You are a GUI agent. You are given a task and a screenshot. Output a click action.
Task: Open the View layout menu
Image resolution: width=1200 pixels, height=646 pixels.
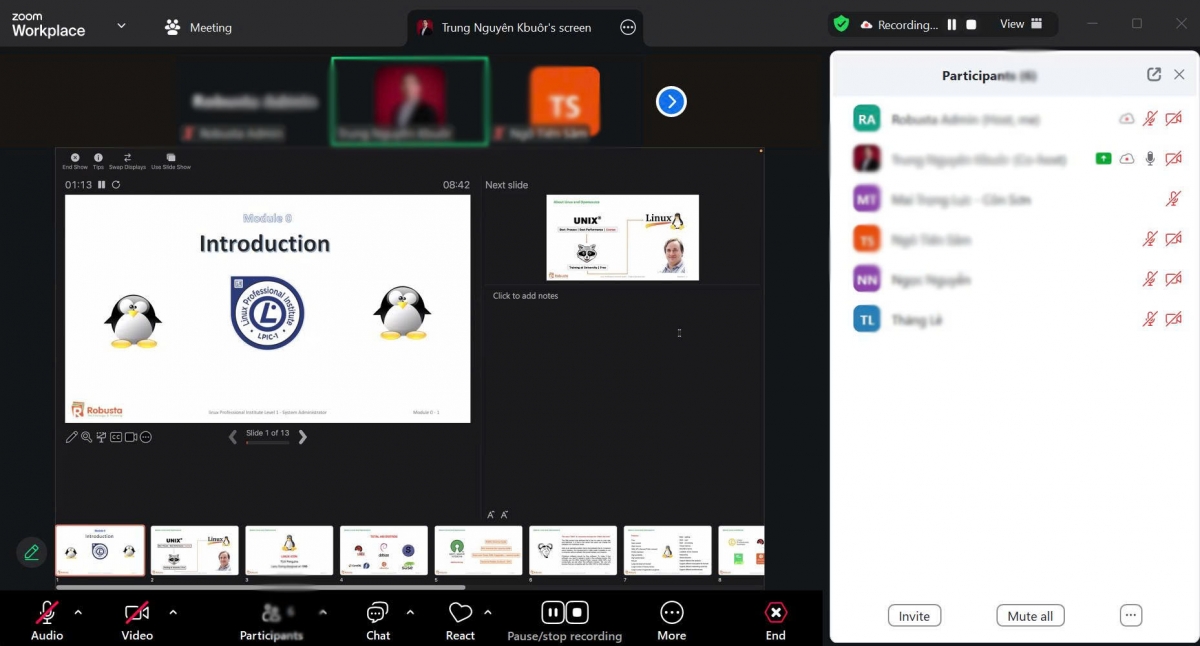click(x=1021, y=24)
